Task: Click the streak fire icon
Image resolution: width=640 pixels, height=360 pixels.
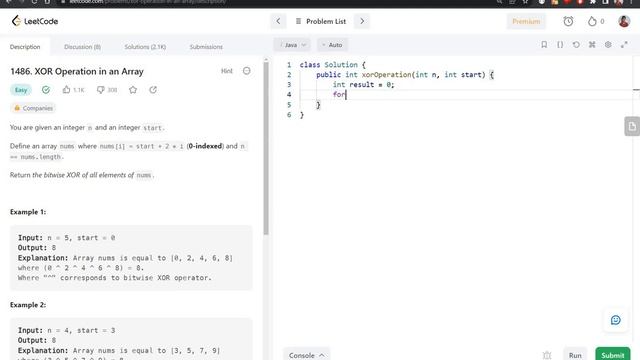Action: (592, 21)
